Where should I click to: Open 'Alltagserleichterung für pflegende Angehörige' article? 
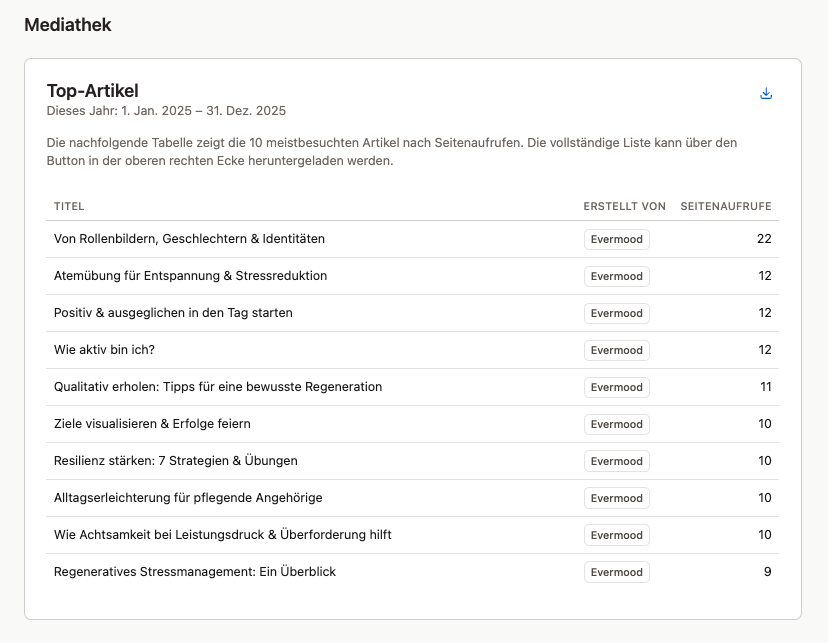click(x=188, y=498)
